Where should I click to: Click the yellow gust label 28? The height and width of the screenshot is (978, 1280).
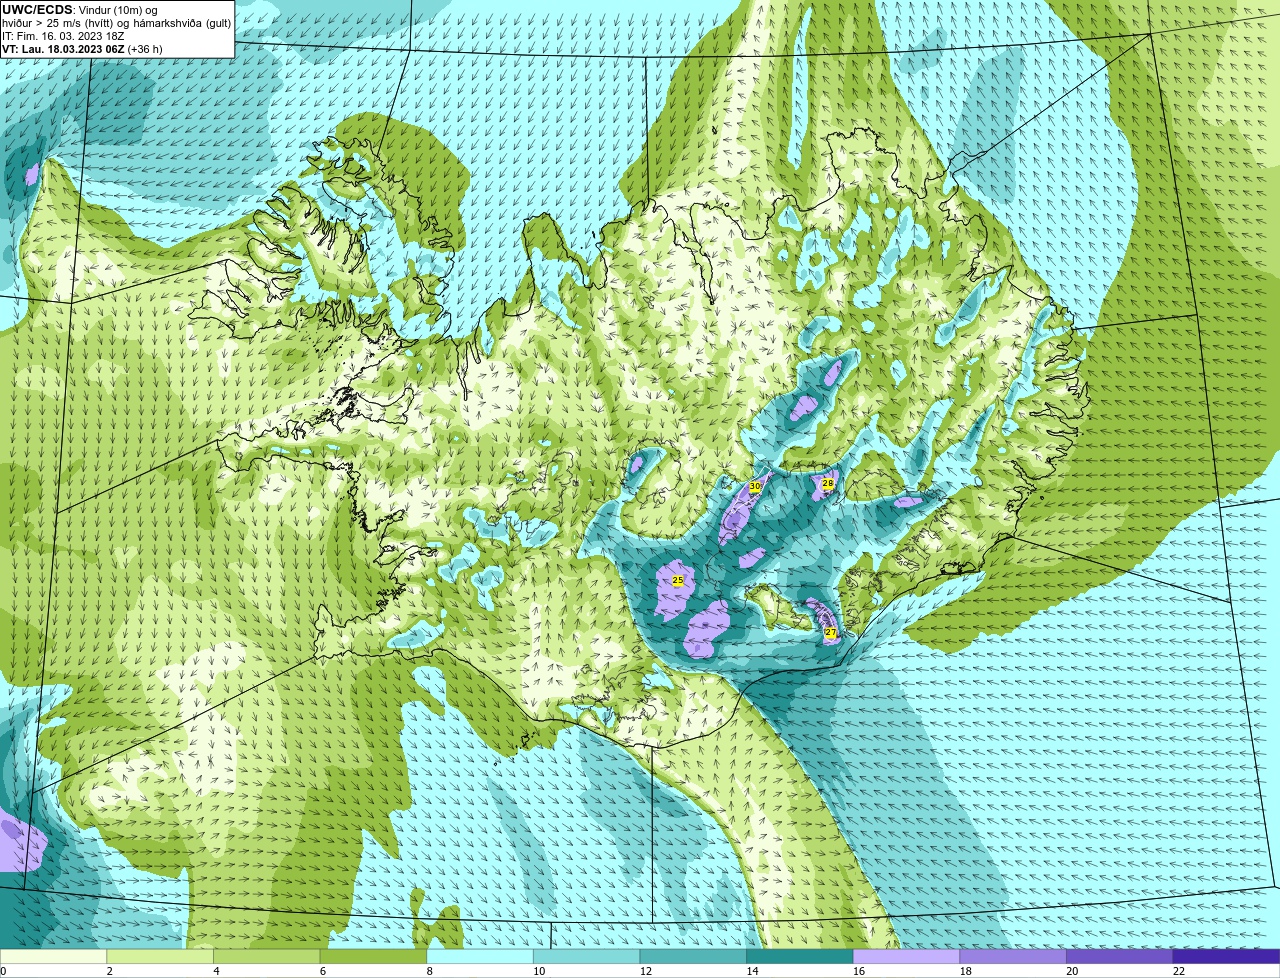coord(828,484)
